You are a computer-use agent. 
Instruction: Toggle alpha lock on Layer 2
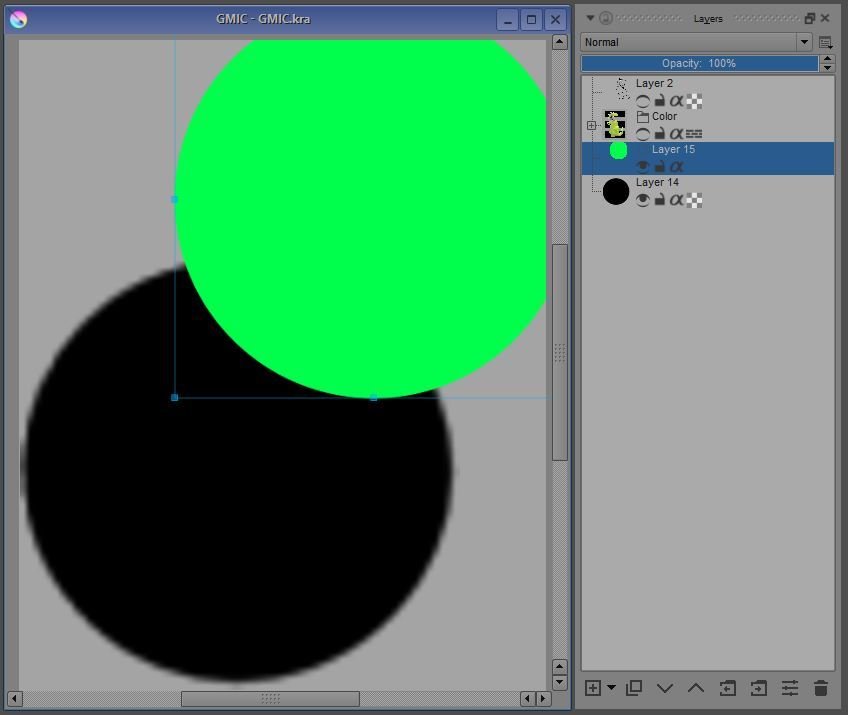coord(676,101)
